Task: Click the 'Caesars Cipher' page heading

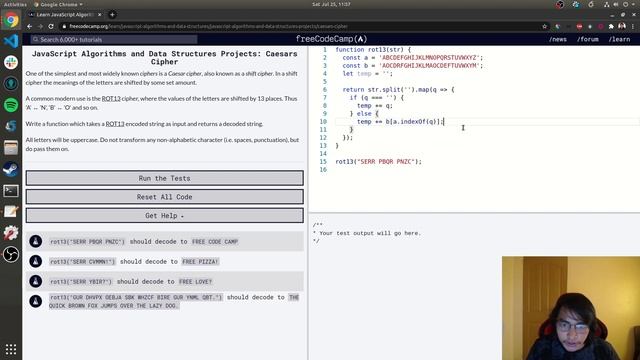Action: (164, 58)
